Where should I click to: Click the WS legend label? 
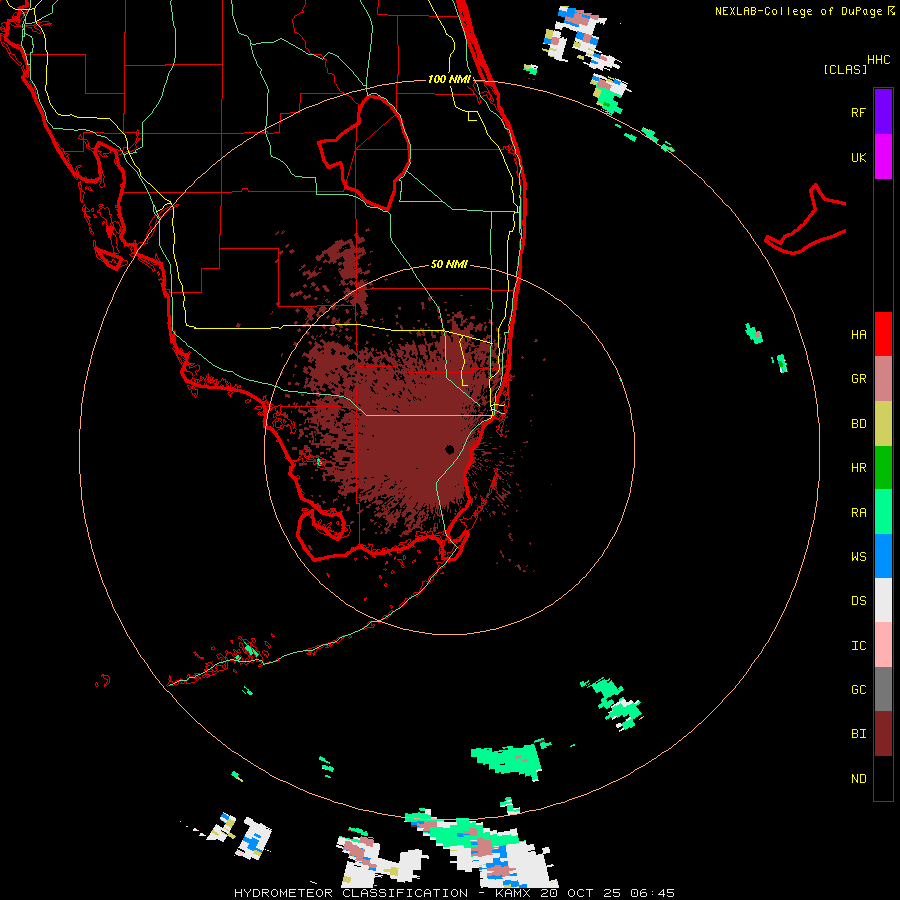pos(858,557)
